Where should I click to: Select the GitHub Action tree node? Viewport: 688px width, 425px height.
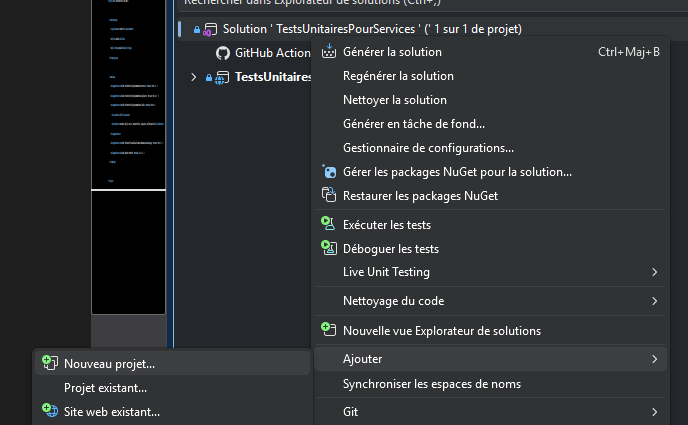272,53
